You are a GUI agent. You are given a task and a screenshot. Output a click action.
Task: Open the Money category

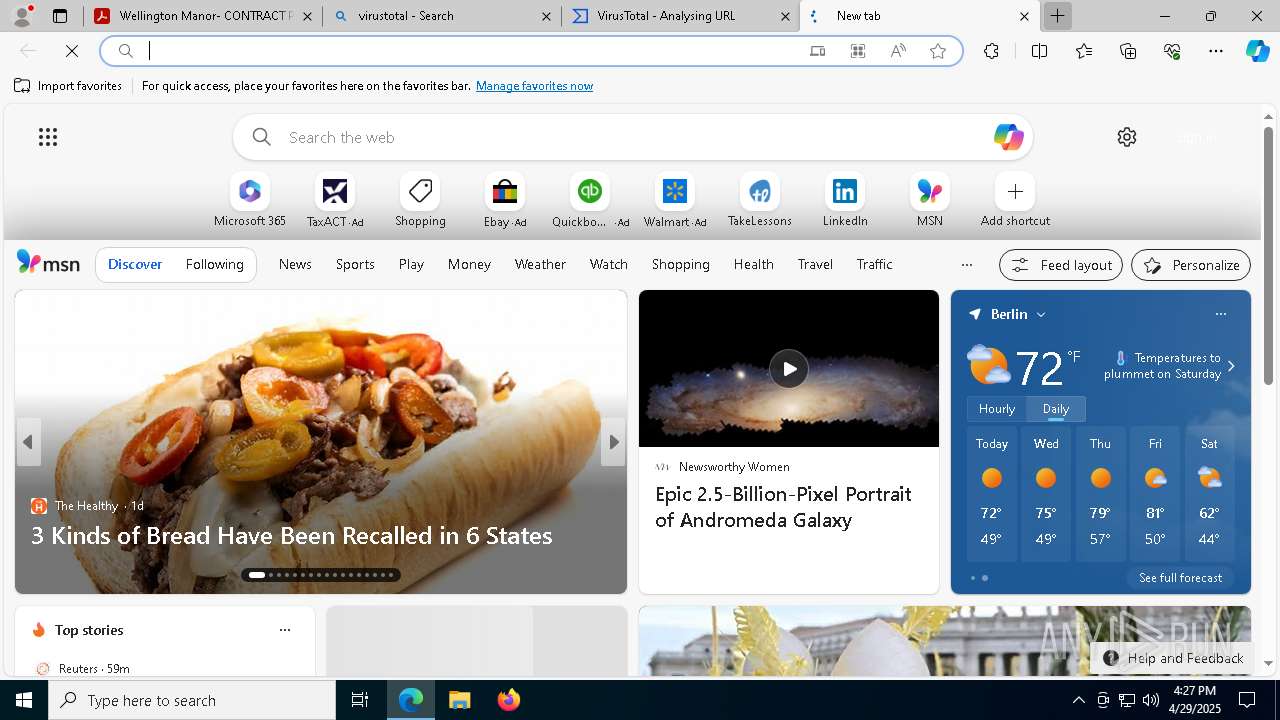pyautogui.click(x=469, y=264)
